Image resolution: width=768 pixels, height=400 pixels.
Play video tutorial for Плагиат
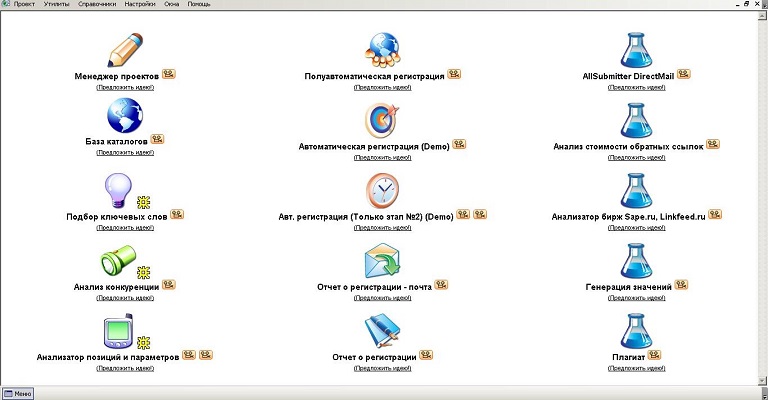[654, 355]
